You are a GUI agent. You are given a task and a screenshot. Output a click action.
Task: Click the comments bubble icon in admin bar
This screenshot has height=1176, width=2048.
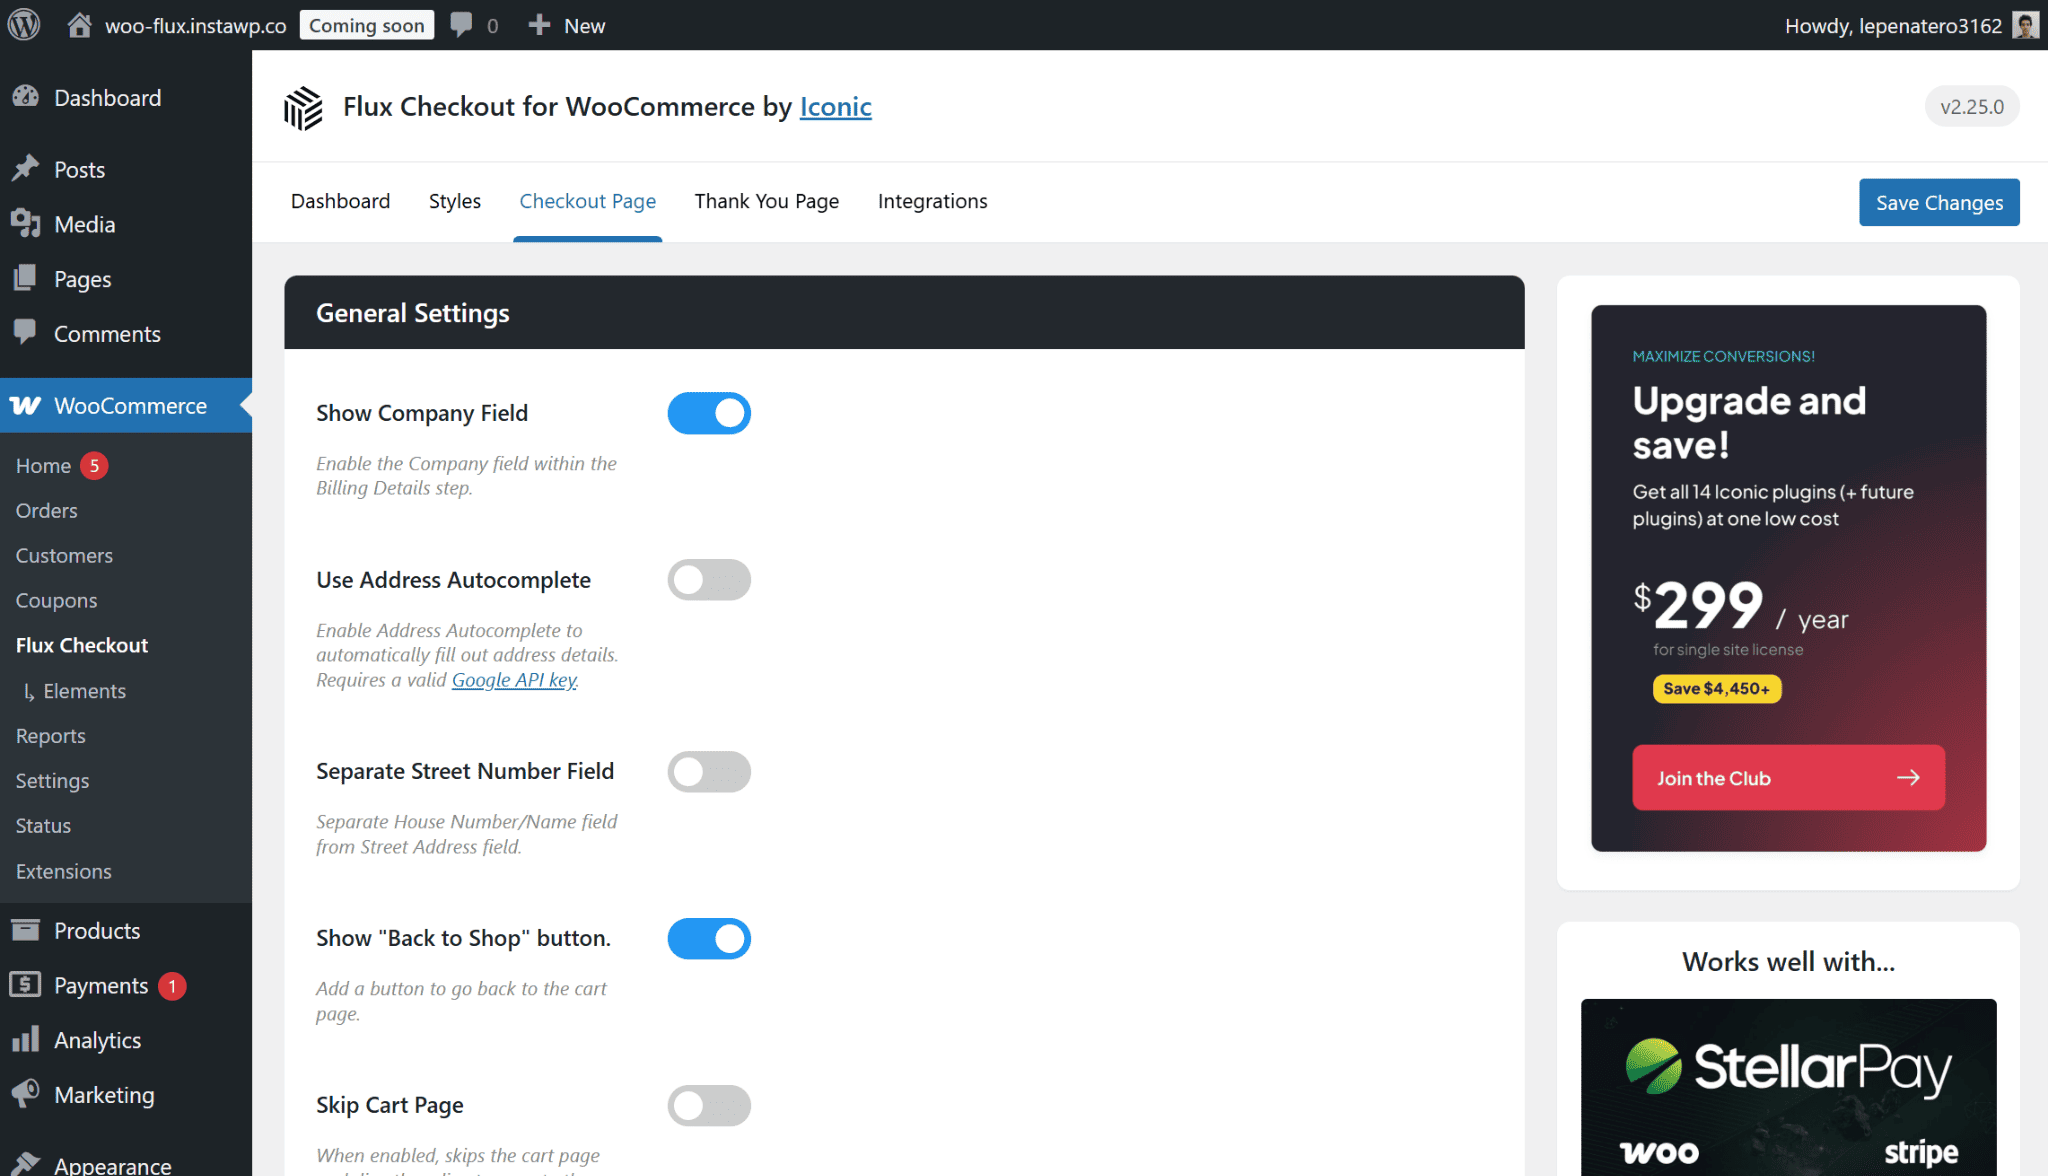461,25
